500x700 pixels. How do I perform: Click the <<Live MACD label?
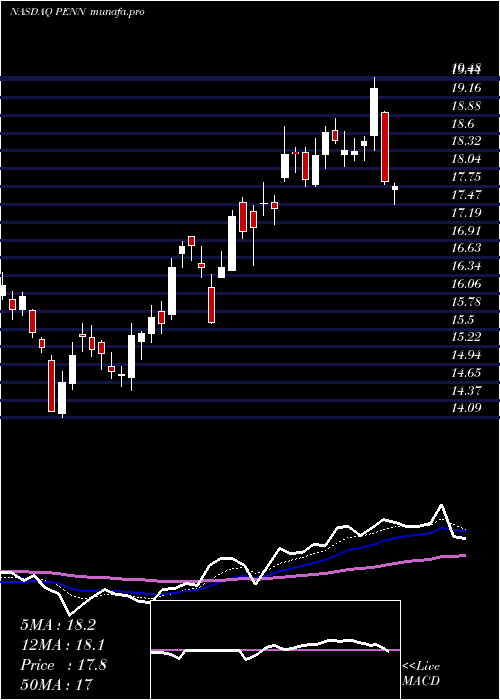421,674
